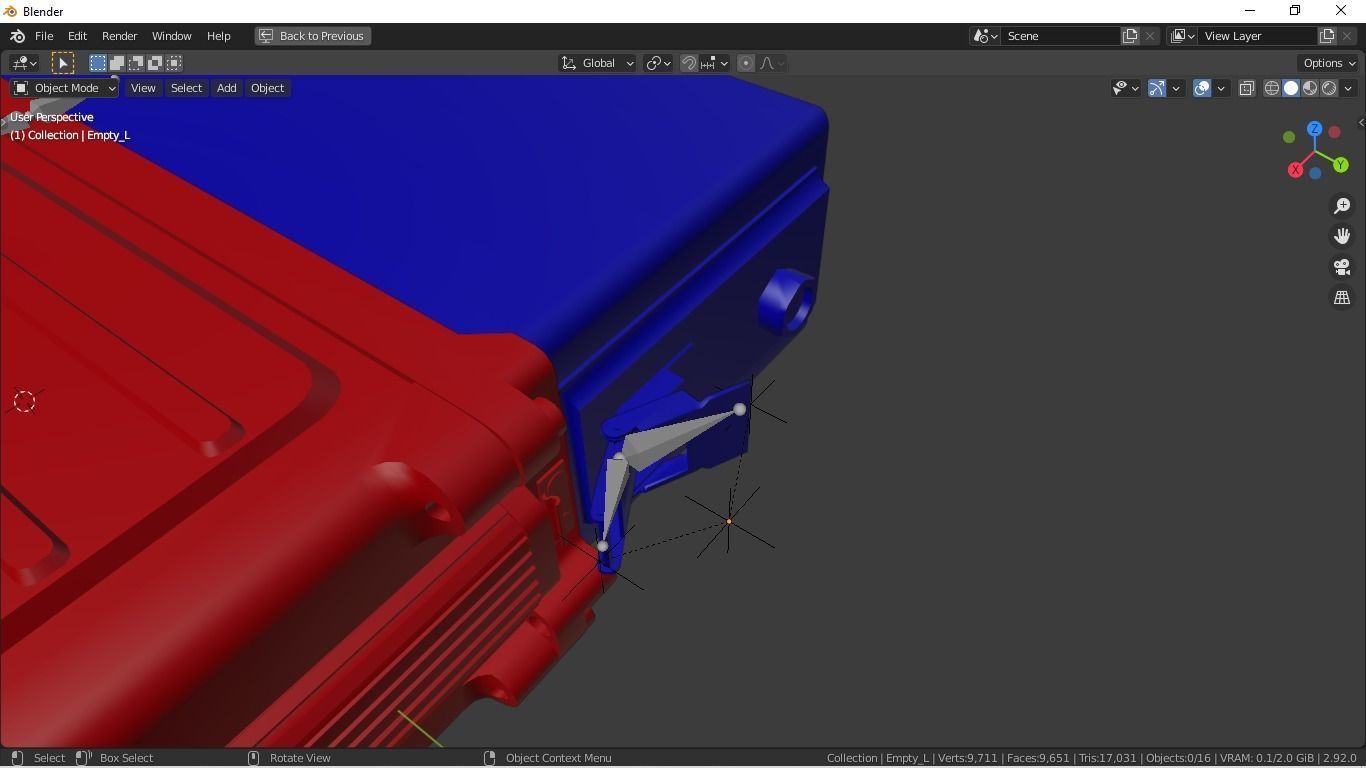
Task: Open the Object Mode dropdown
Action: [x=65, y=88]
